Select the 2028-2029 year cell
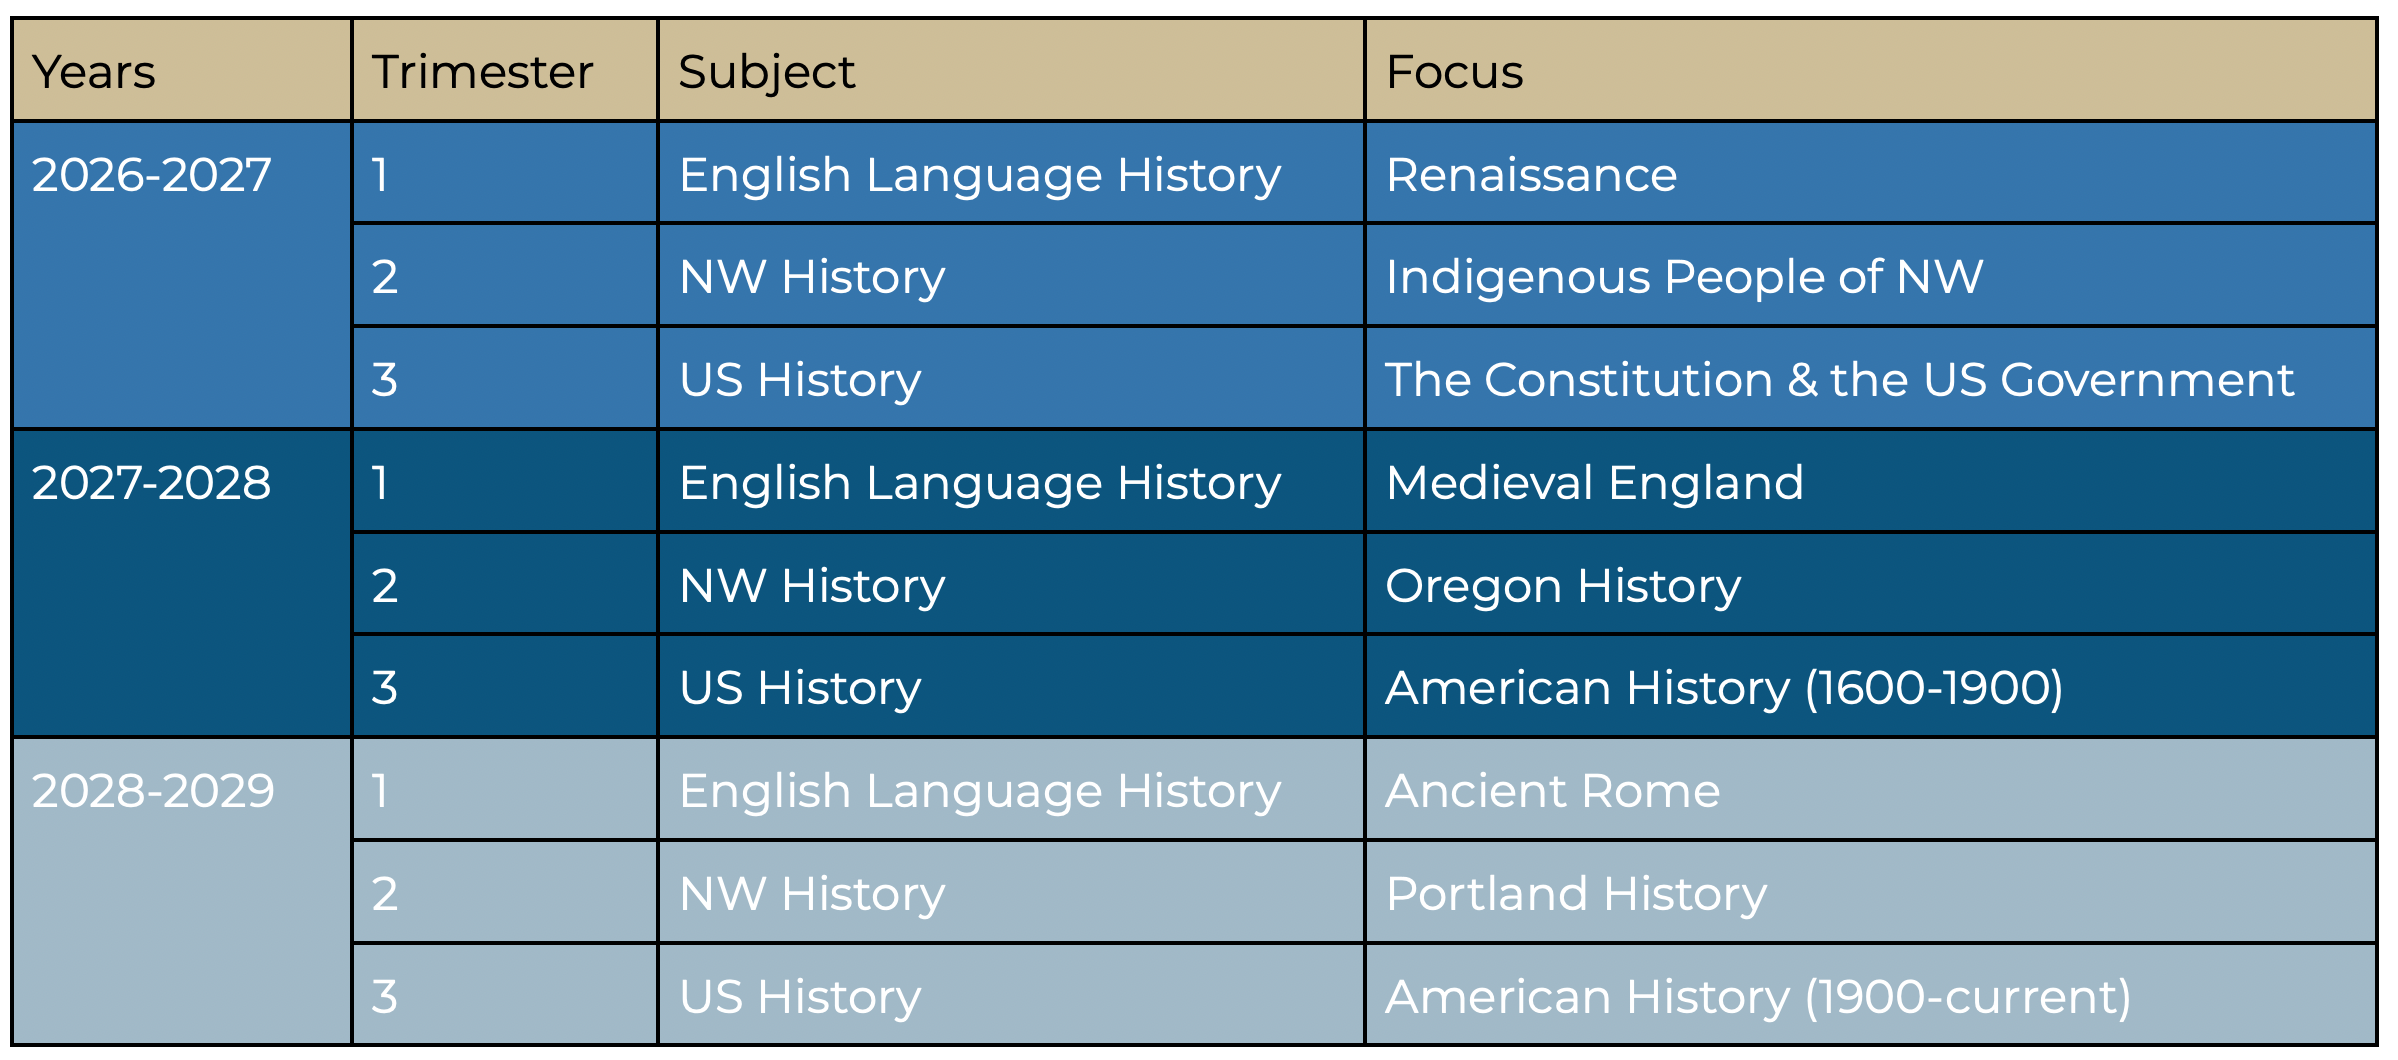2398x1060 pixels. pos(182,892)
